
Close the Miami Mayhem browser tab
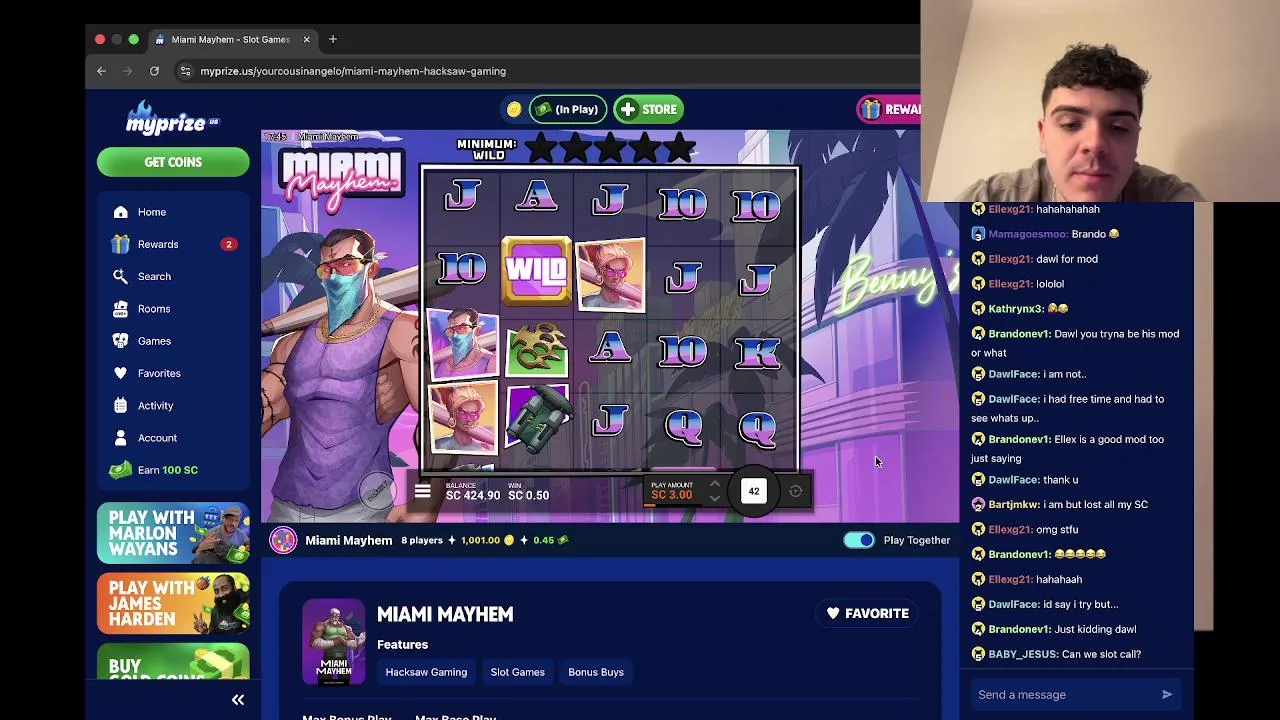tap(306, 39)
